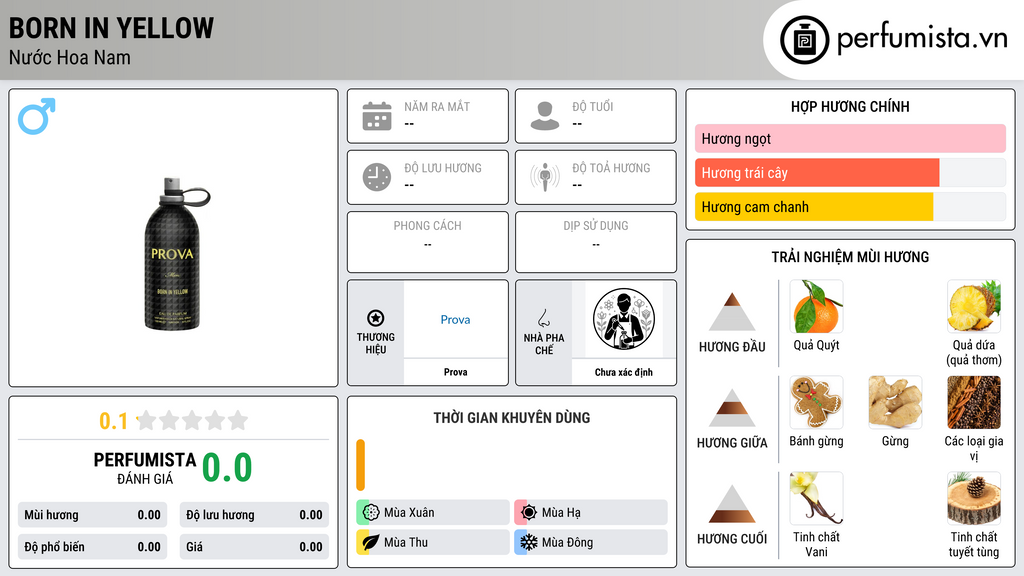
Task: Select the Tinh chất Vani note image
Action: 816,498
